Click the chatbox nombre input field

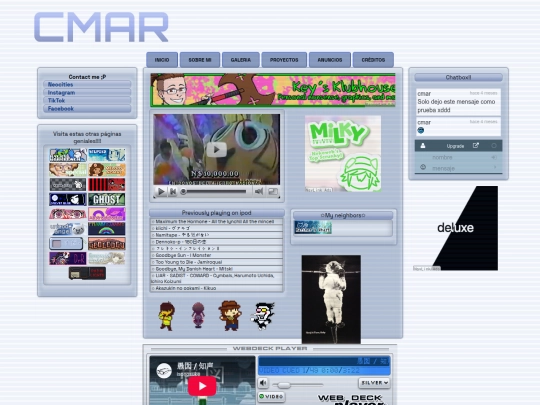pos(458,157)
